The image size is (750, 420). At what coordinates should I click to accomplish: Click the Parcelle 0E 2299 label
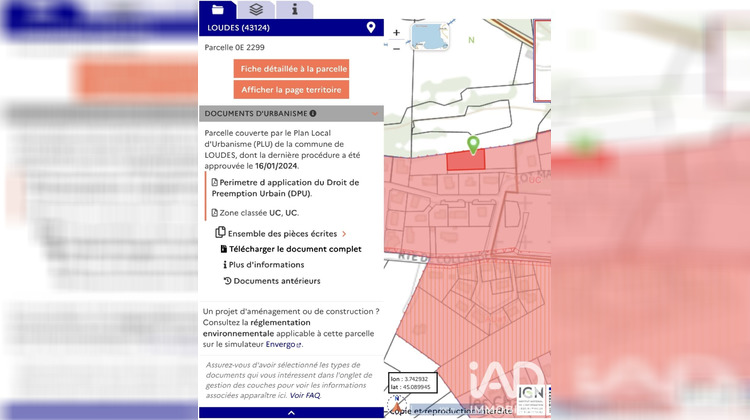click(234, 47)
